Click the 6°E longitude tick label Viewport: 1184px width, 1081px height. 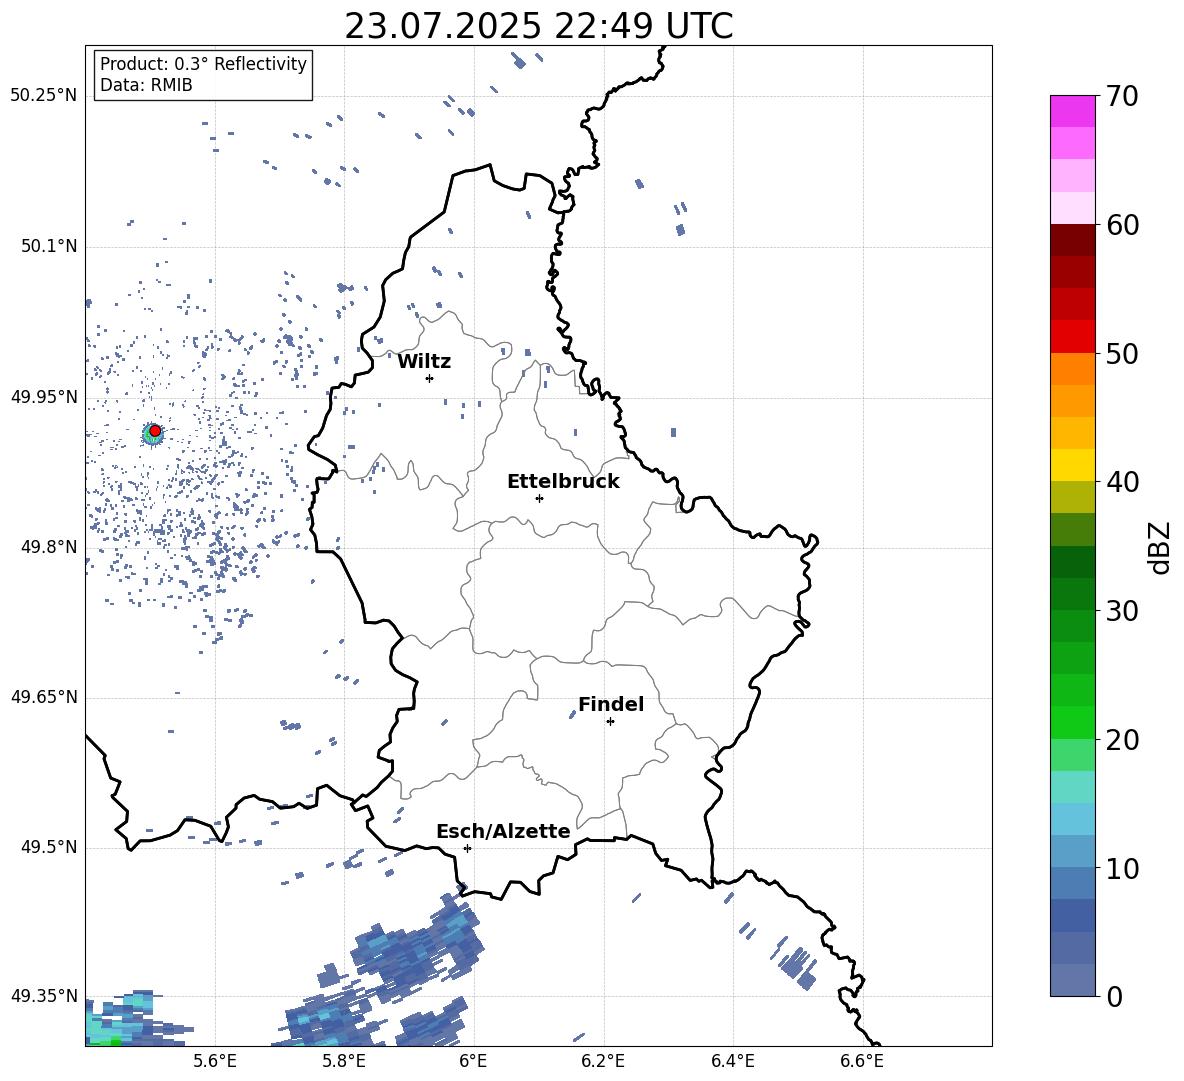click(x=473, y=1061)
